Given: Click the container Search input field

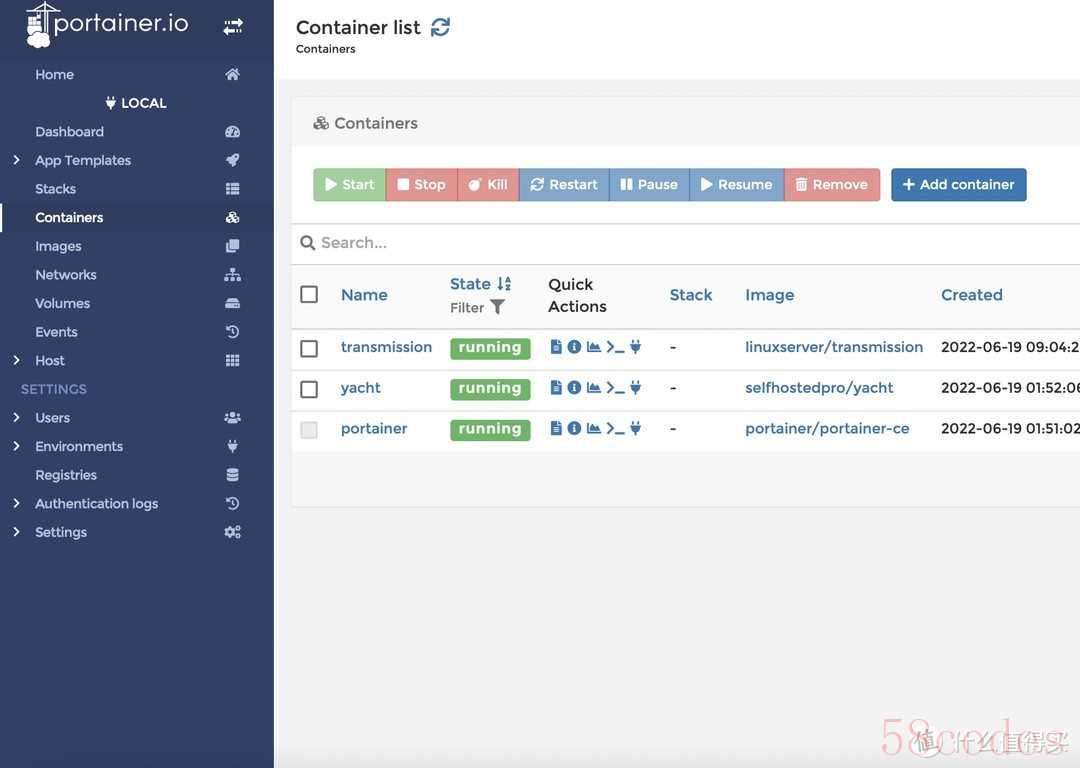Looking at the screenshot, I should click(x=689, y=242).
